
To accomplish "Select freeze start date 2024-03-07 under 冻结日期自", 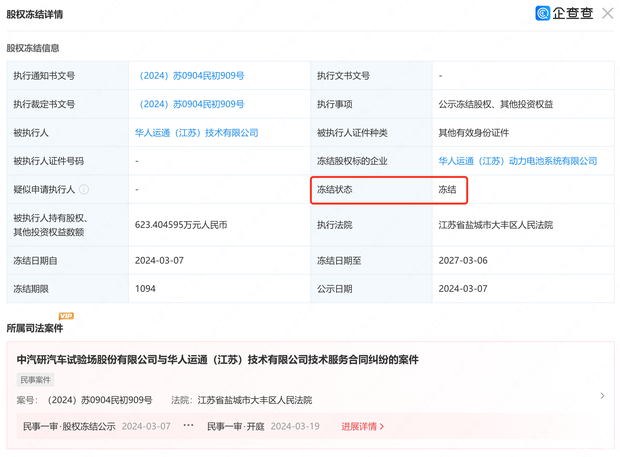I will pos(159,261).
